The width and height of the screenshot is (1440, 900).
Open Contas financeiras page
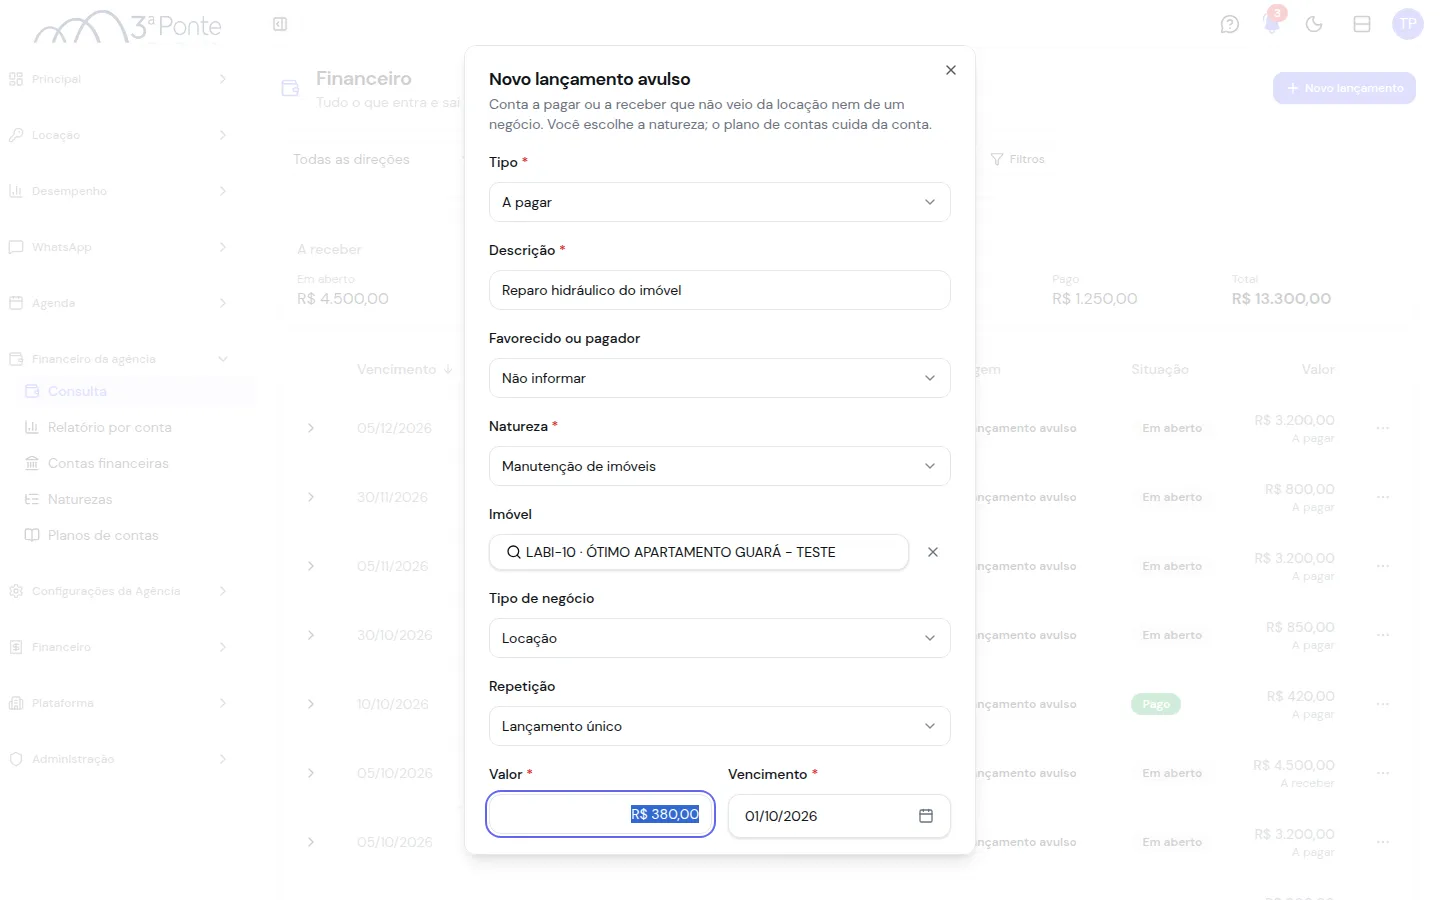pos(136,463)
